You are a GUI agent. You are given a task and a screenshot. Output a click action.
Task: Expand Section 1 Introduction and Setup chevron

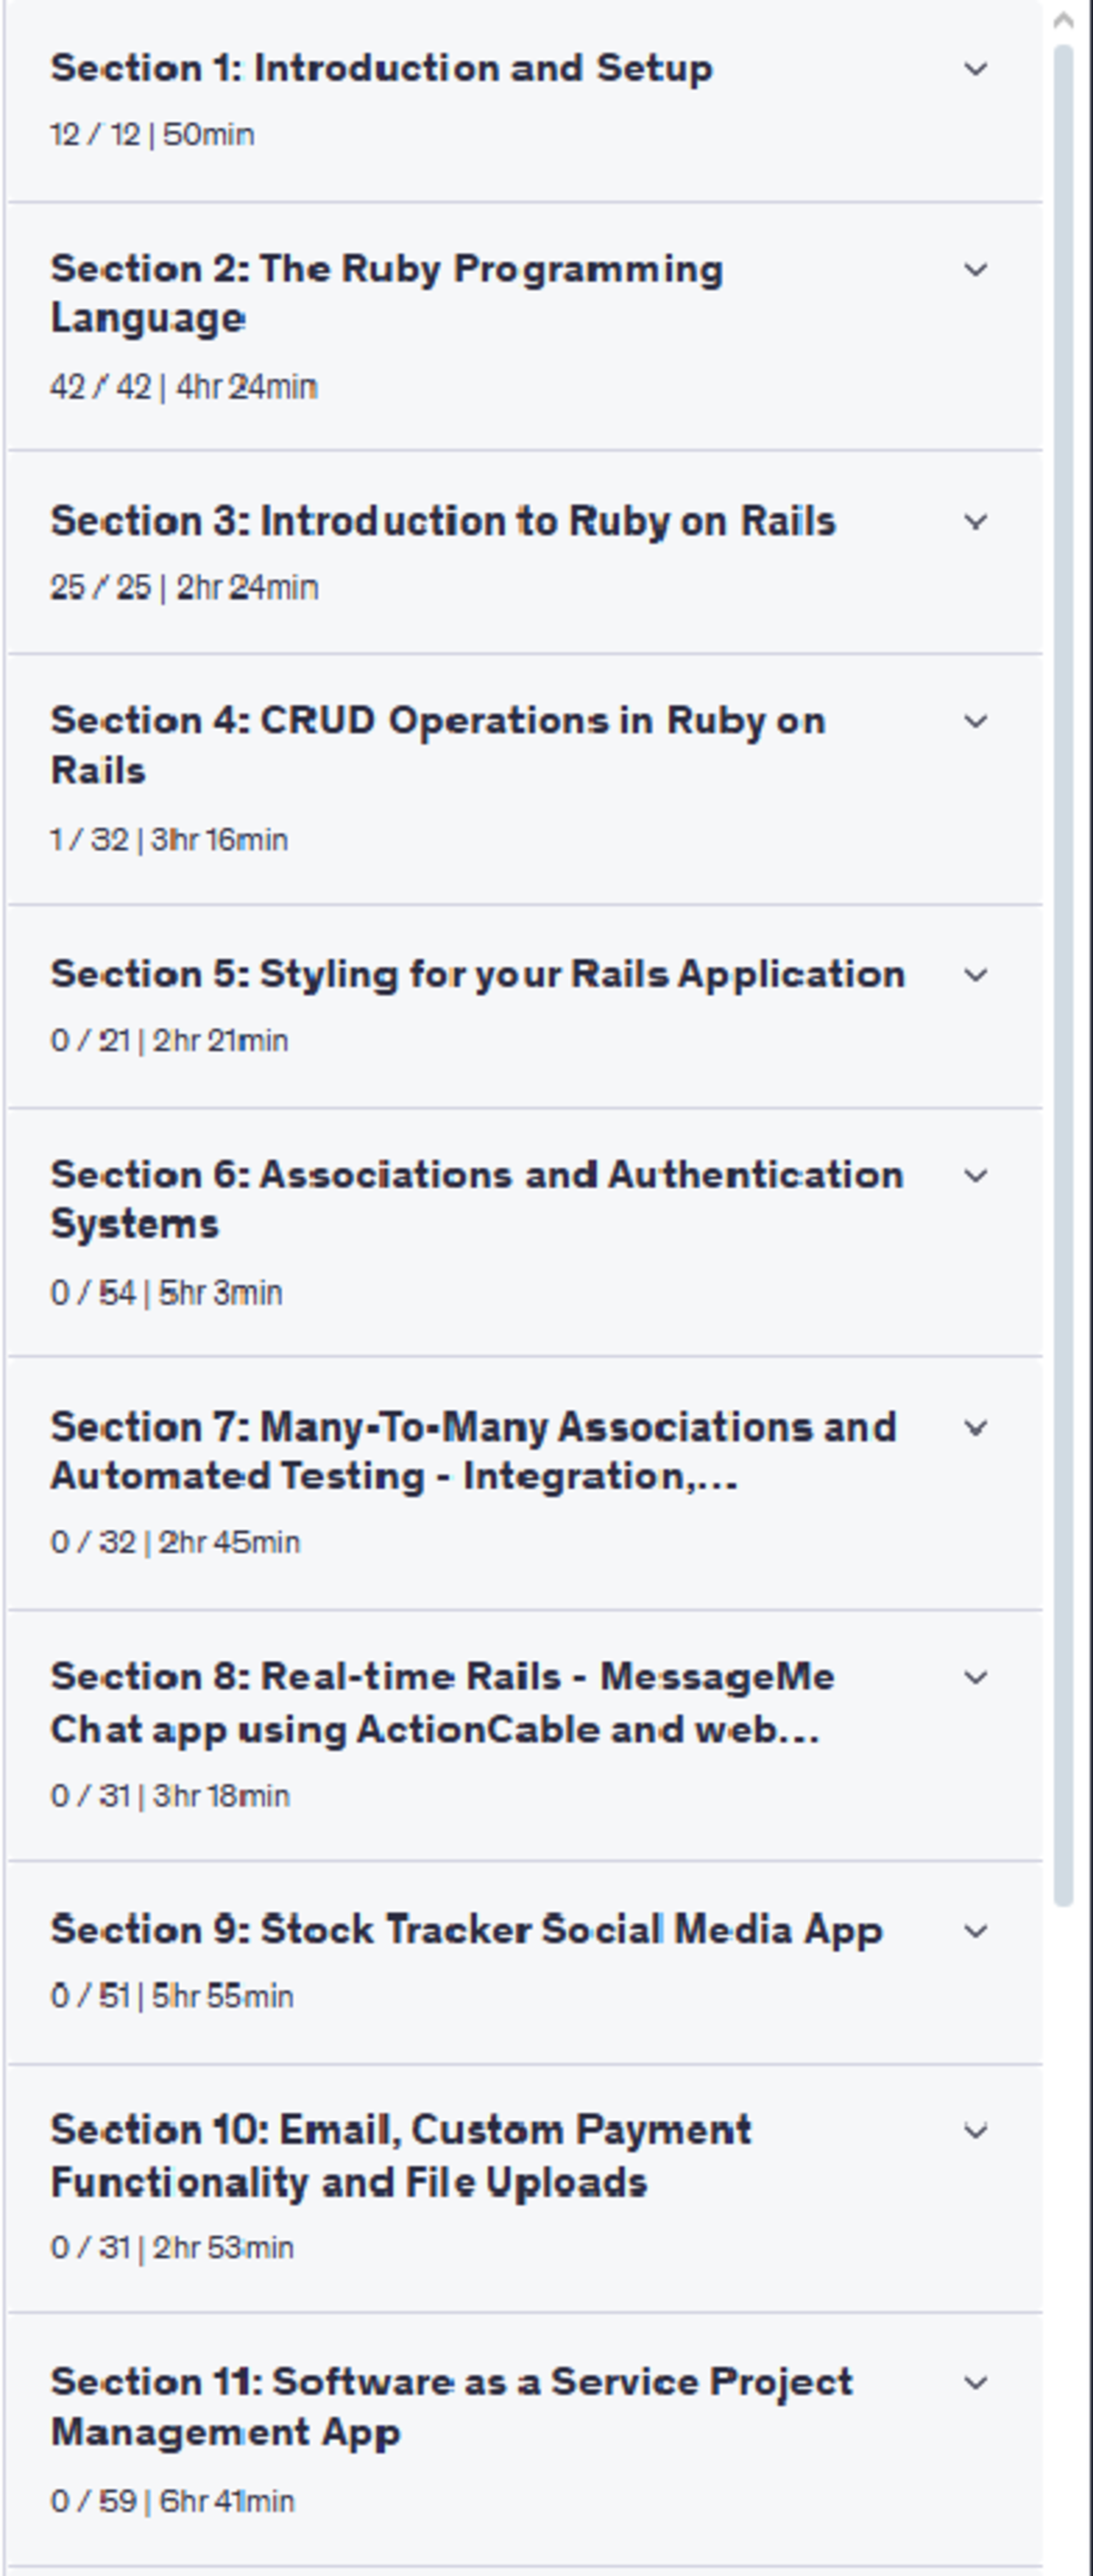coord(975,69)
